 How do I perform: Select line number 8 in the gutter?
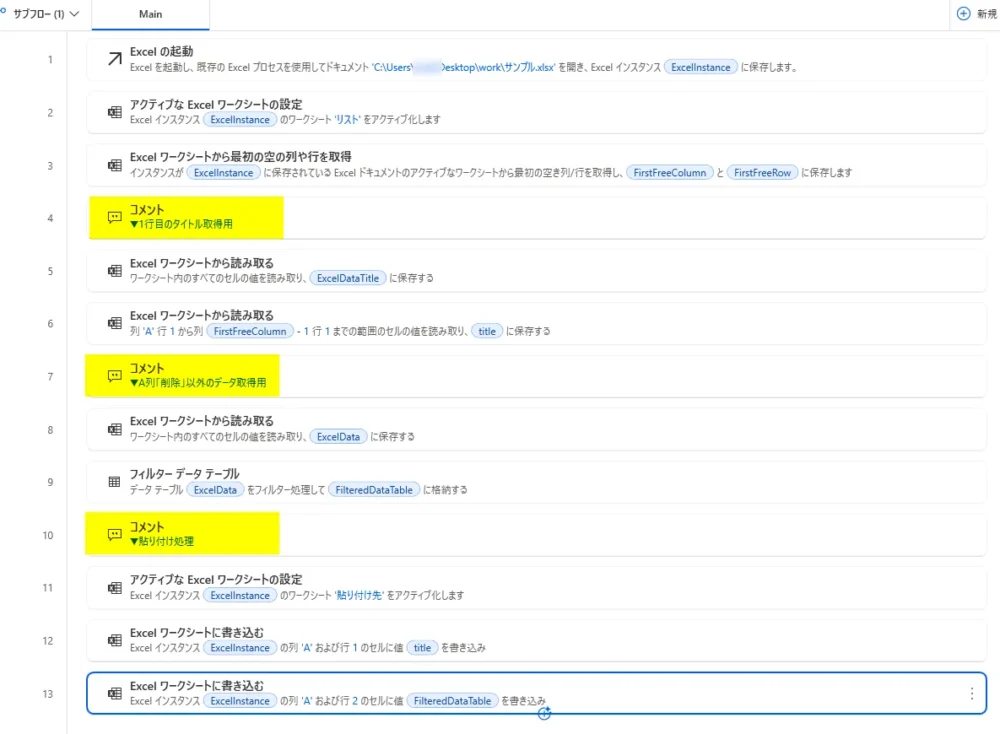click(50, 429)
